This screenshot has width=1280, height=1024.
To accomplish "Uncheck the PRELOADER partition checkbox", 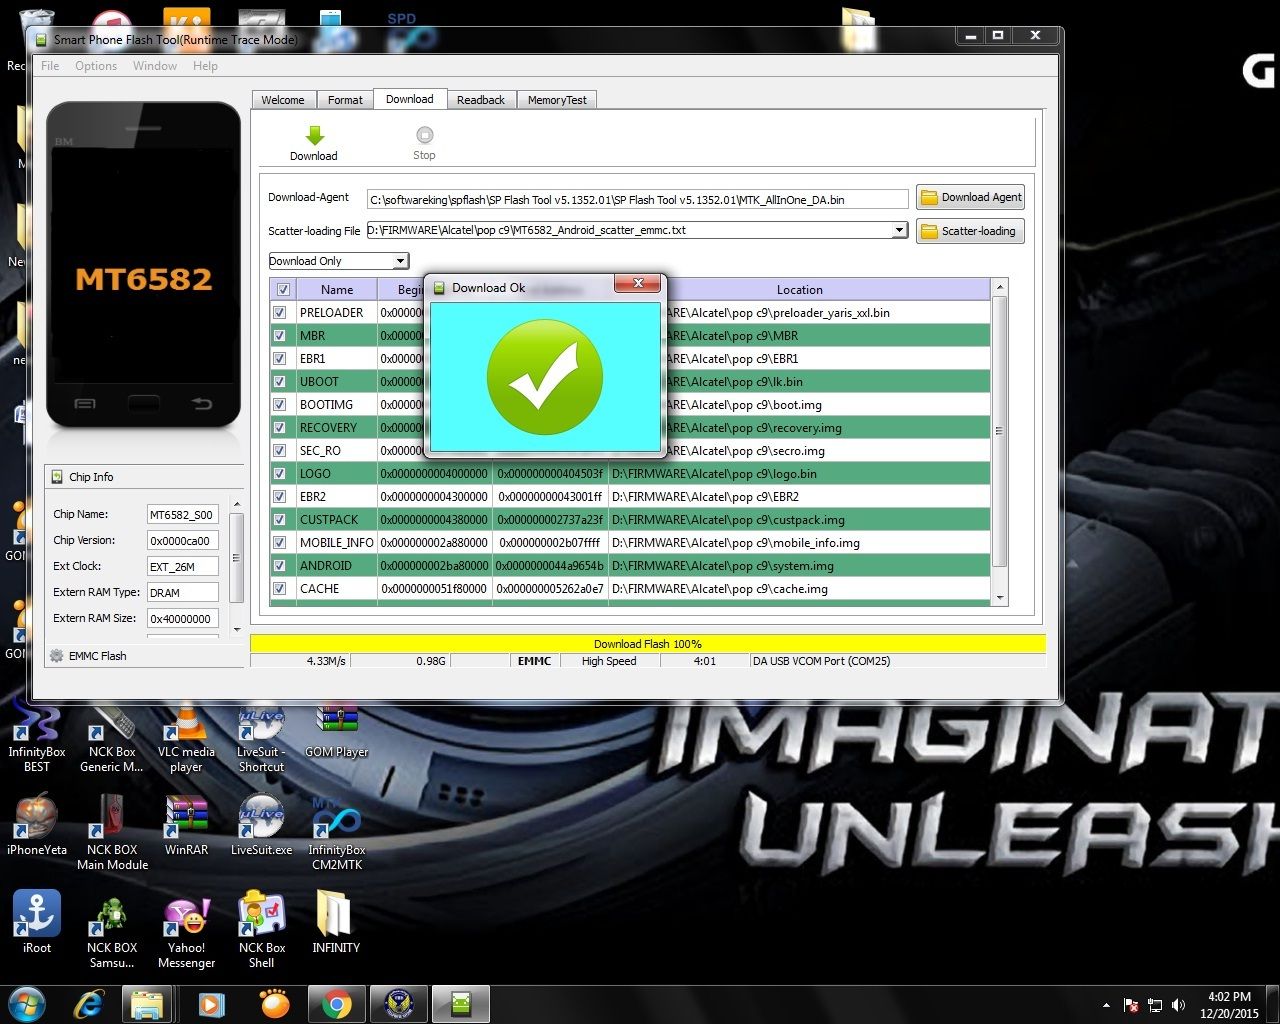I will pyautogui.click(x=280, y=313).
